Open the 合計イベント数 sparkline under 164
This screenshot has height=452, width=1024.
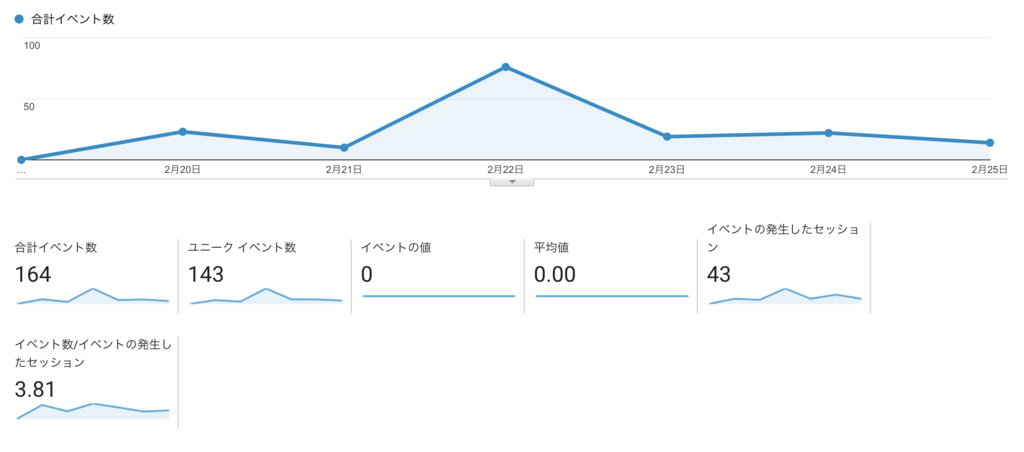pyautogui.click(x=93, y=296)
